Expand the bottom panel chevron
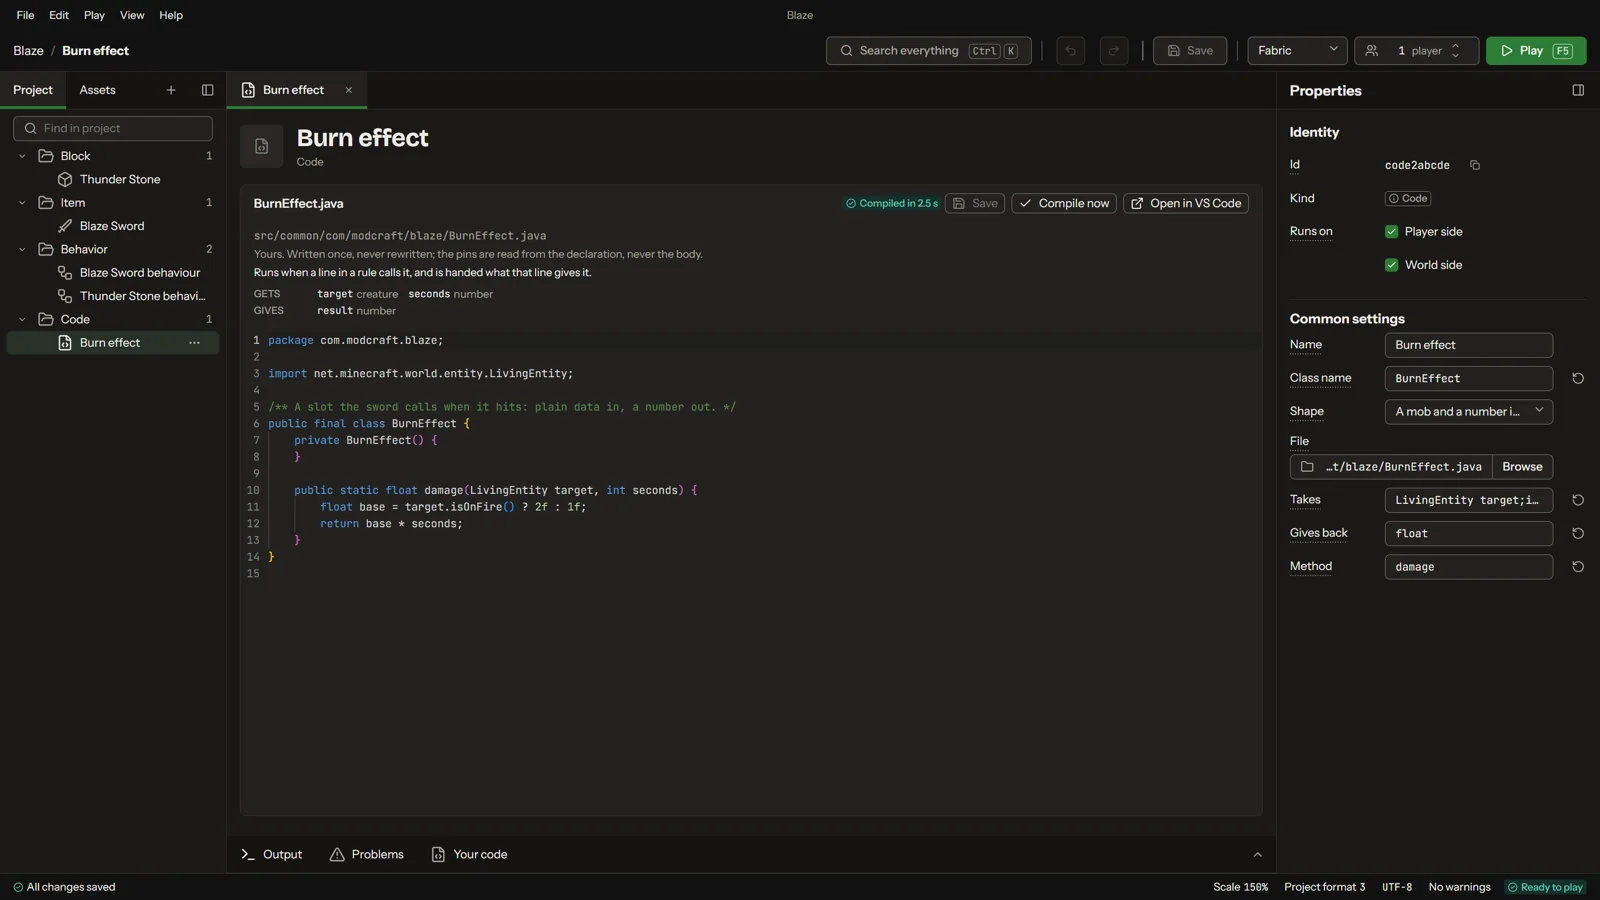The width and height of the screenshot is (1600, 900). (1258, 854)
